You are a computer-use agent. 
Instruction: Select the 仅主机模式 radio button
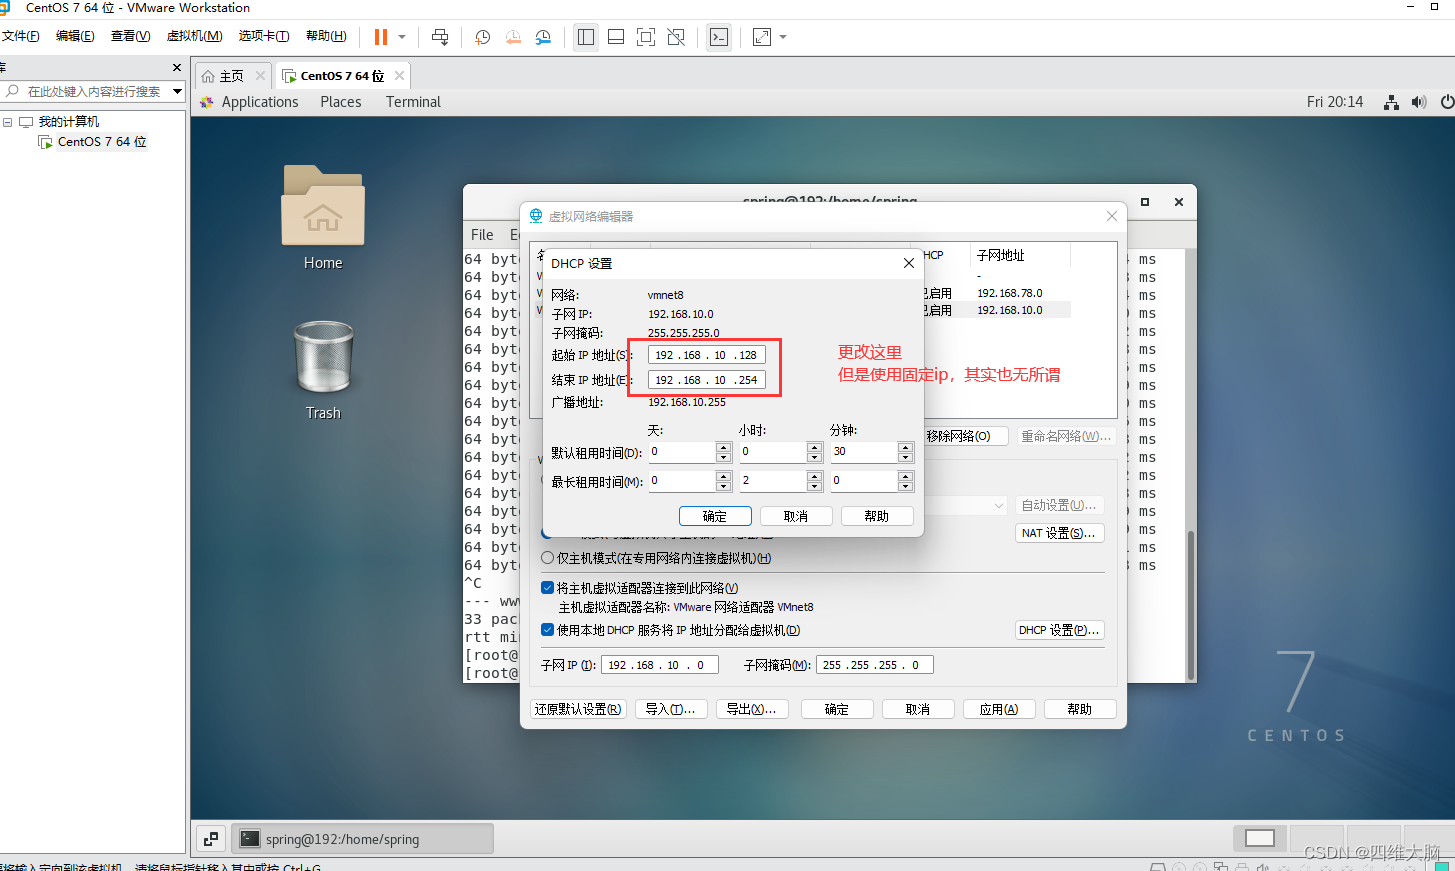[547, 558]
